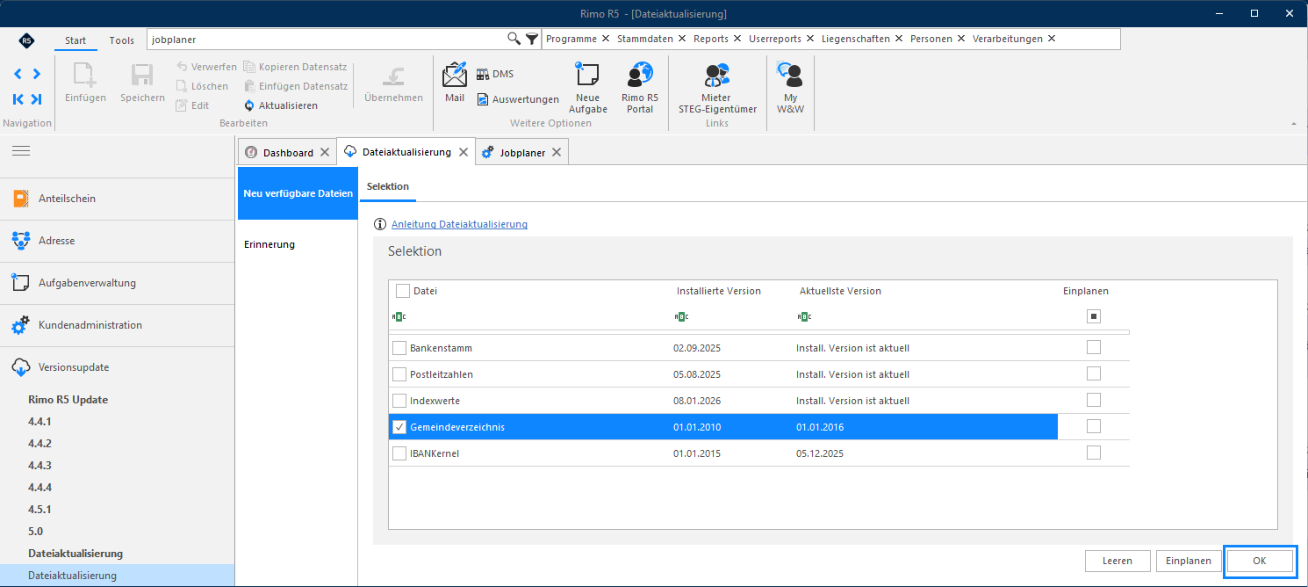Enable Einplanen checkbox for IBANKernel
The height and width of the screenshot is (587, 1308).
coord(1094,452)
